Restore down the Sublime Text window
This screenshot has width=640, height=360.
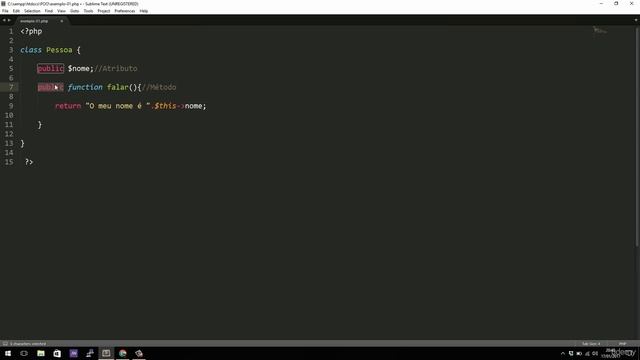tap(616, 4)
